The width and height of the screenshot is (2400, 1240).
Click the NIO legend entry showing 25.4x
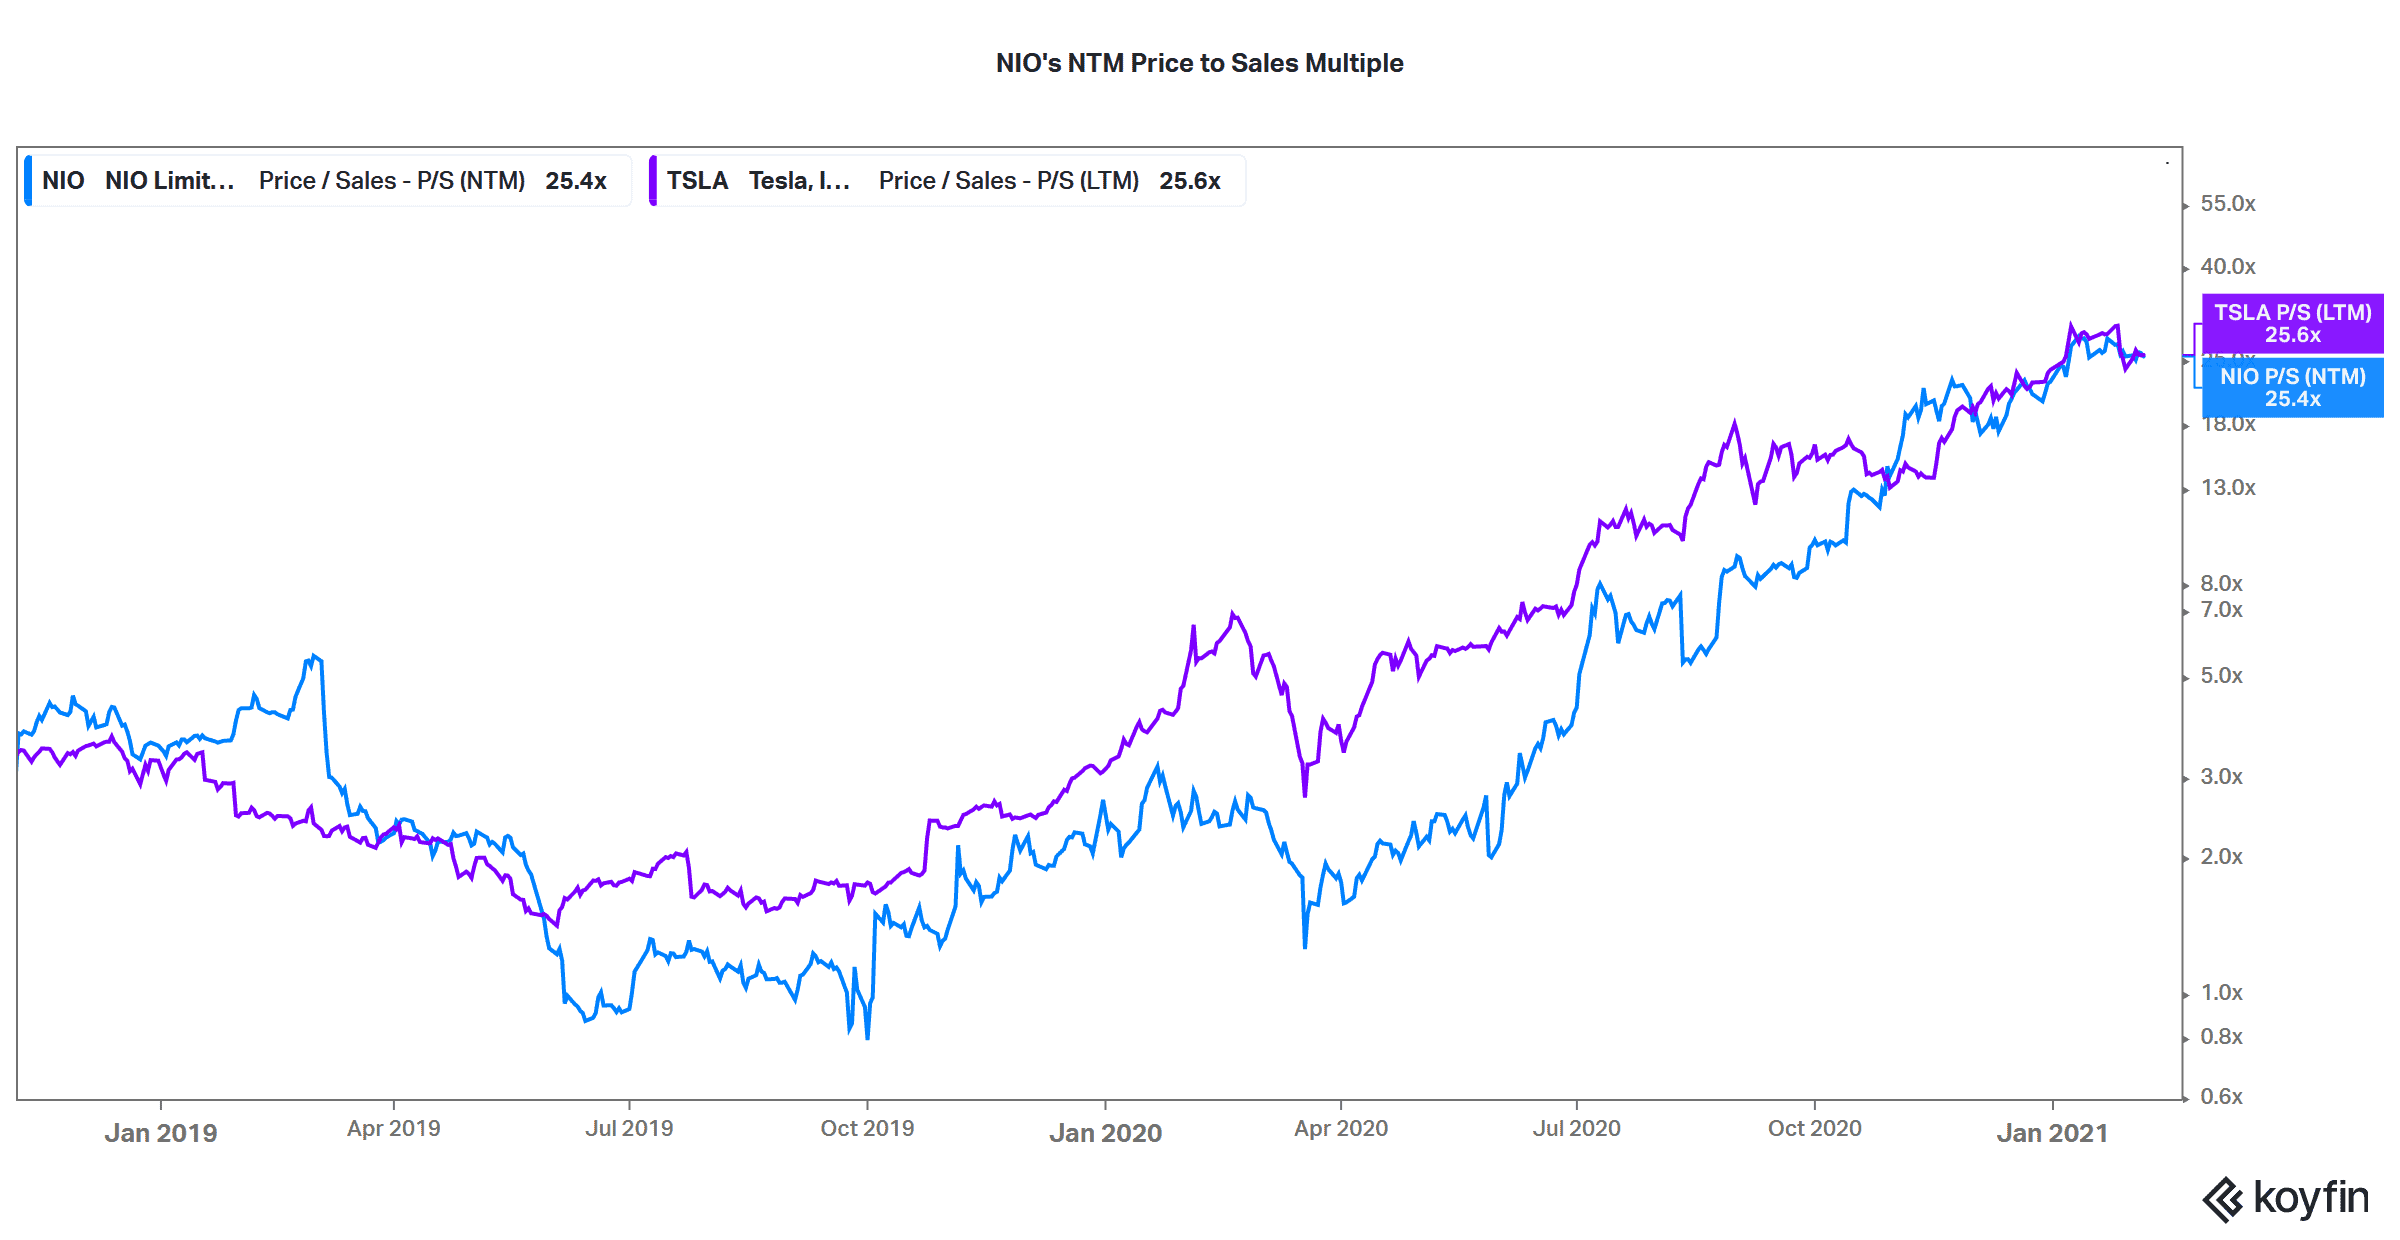[328, 181]
